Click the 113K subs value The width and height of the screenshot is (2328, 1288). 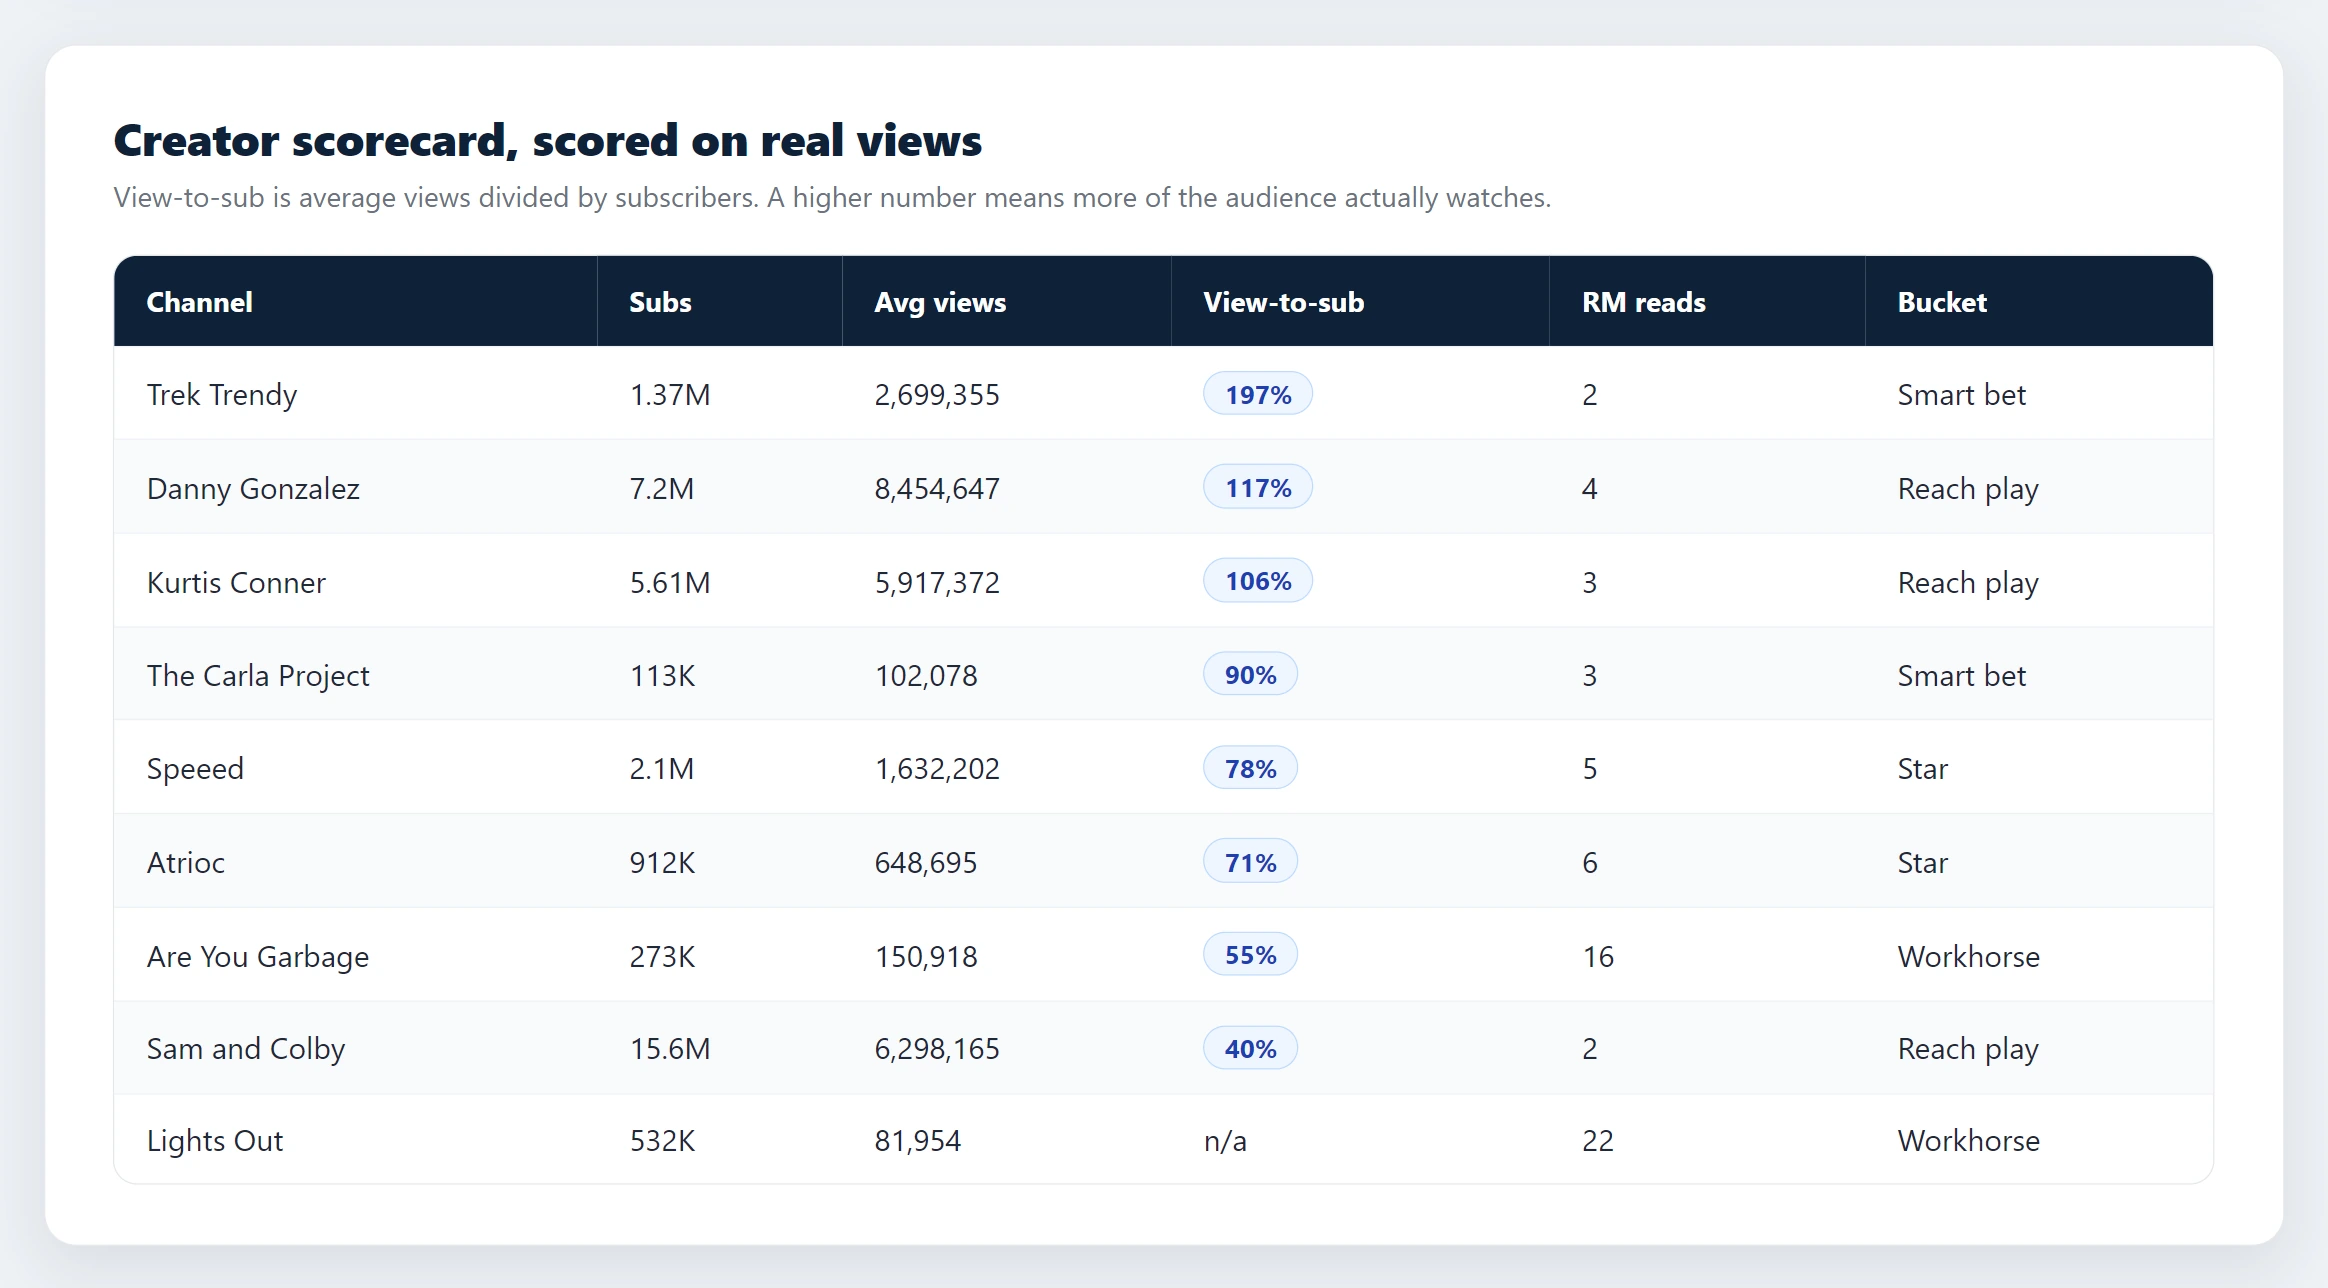point(662,676)
